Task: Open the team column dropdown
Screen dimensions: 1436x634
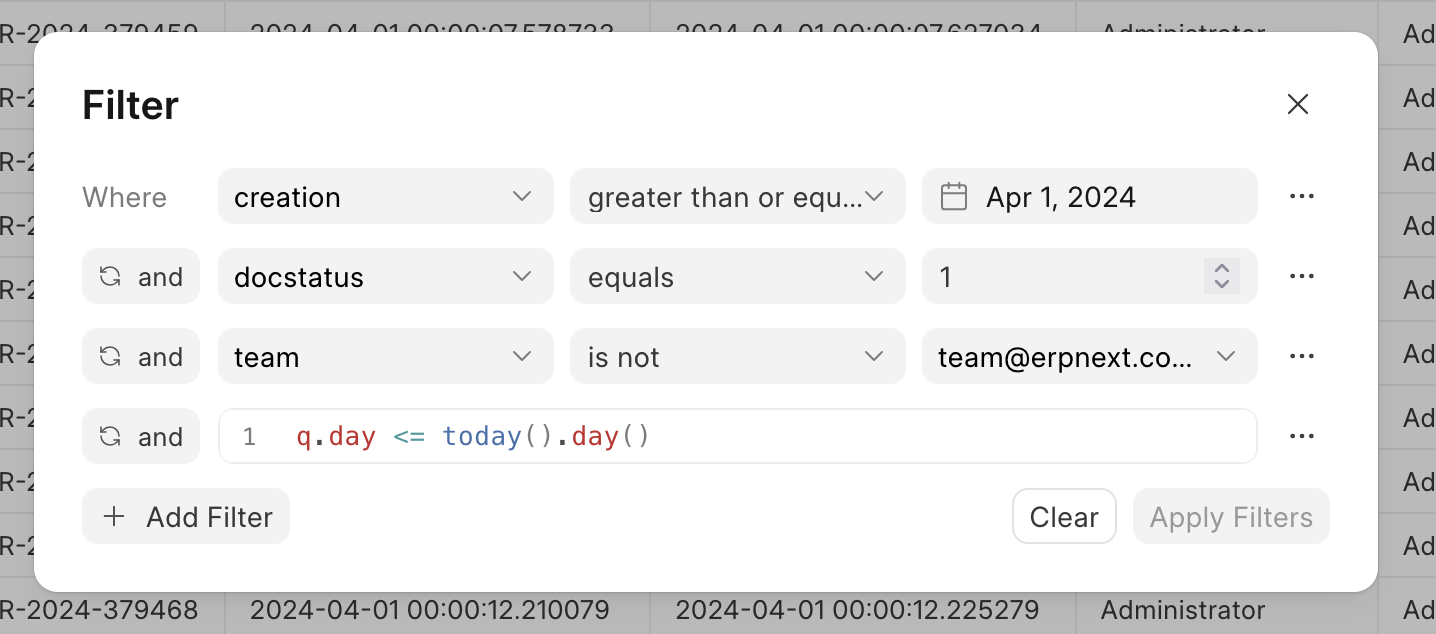Action: (x=385, y=356)
